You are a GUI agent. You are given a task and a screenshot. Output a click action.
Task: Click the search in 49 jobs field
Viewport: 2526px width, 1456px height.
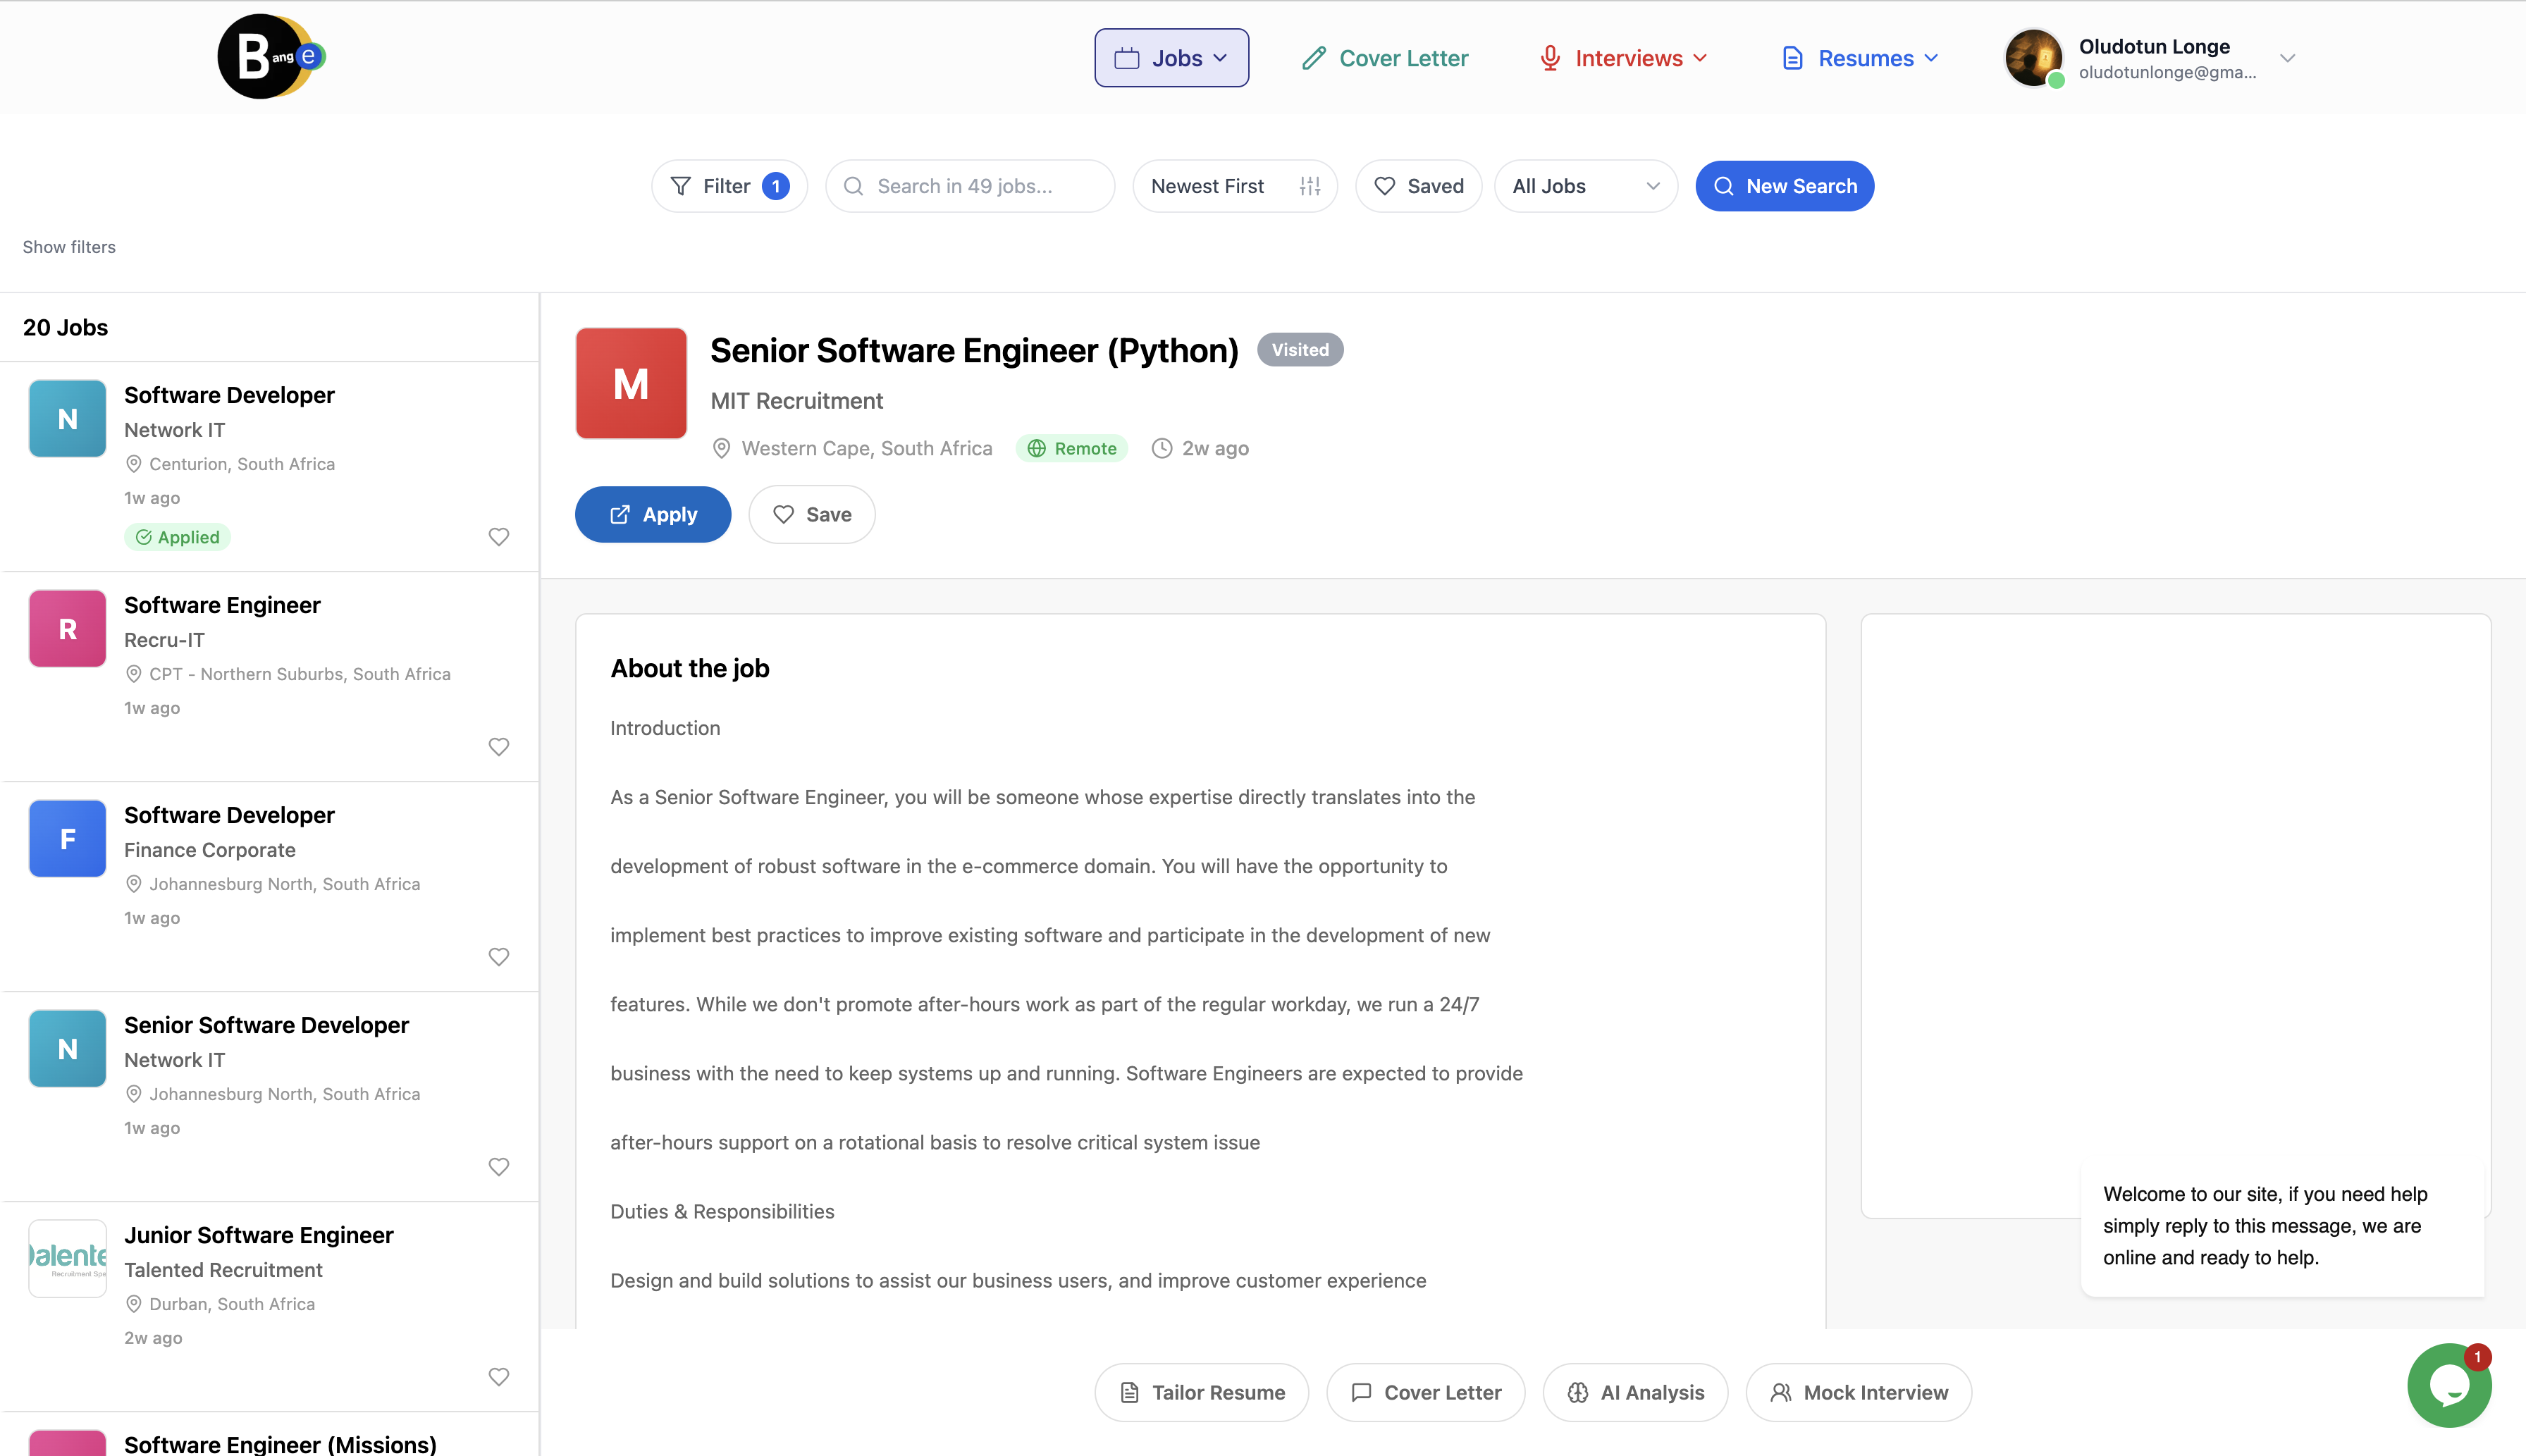click(969, 186)
